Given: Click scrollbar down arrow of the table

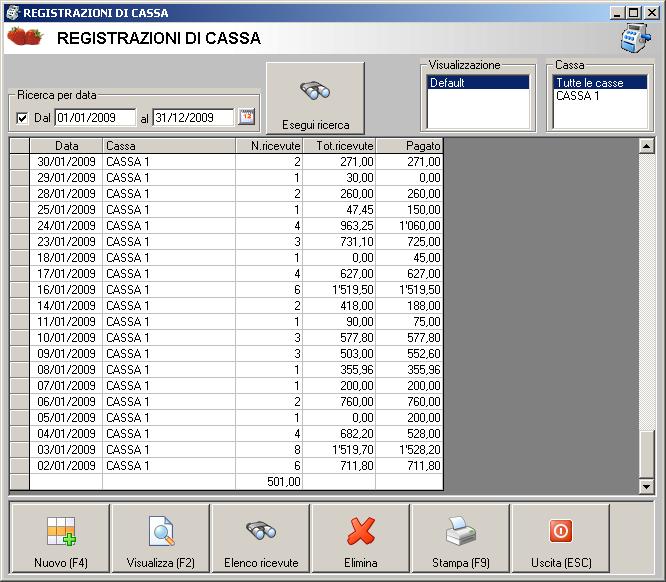Looking at the screenshot, I should coord(646,486).
